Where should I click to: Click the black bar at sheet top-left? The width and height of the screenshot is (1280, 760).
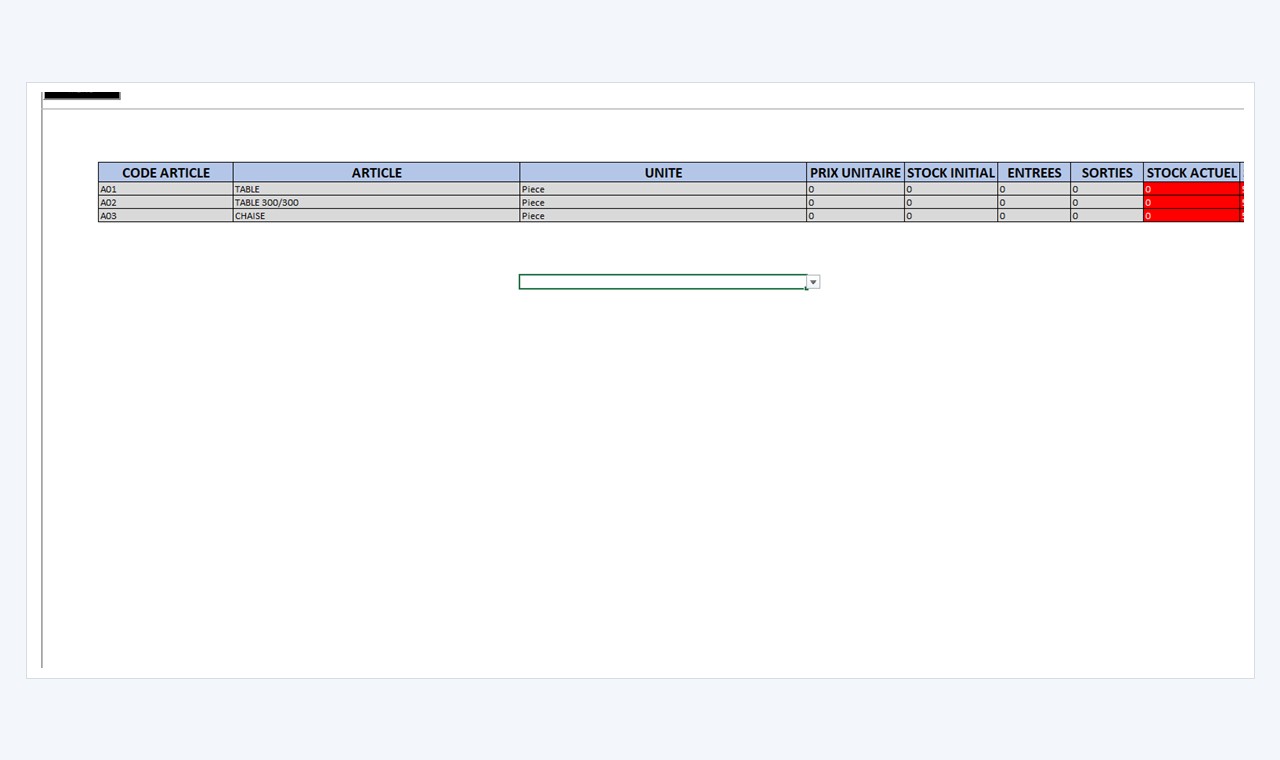[x=82, y=95]
